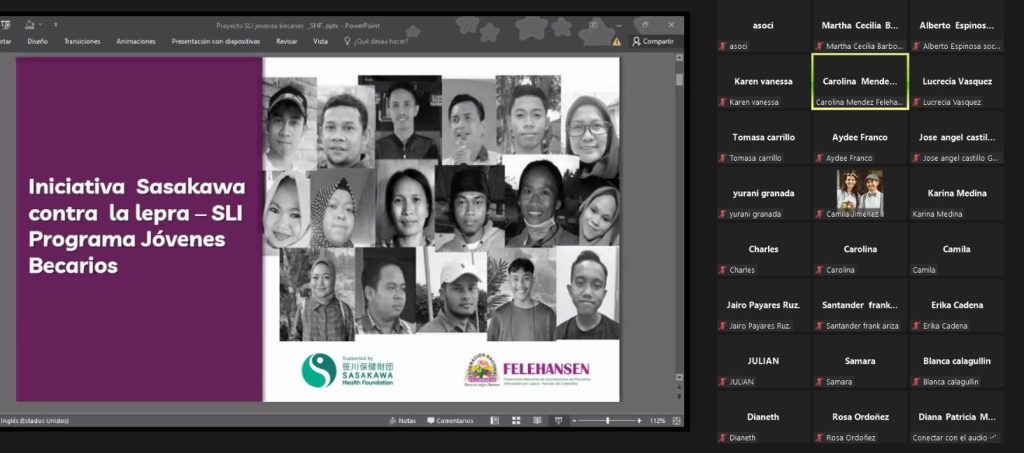Start Slide Show from status bar icon
Viewport: 1024px width, 453px height.
[x=559, y=421]
